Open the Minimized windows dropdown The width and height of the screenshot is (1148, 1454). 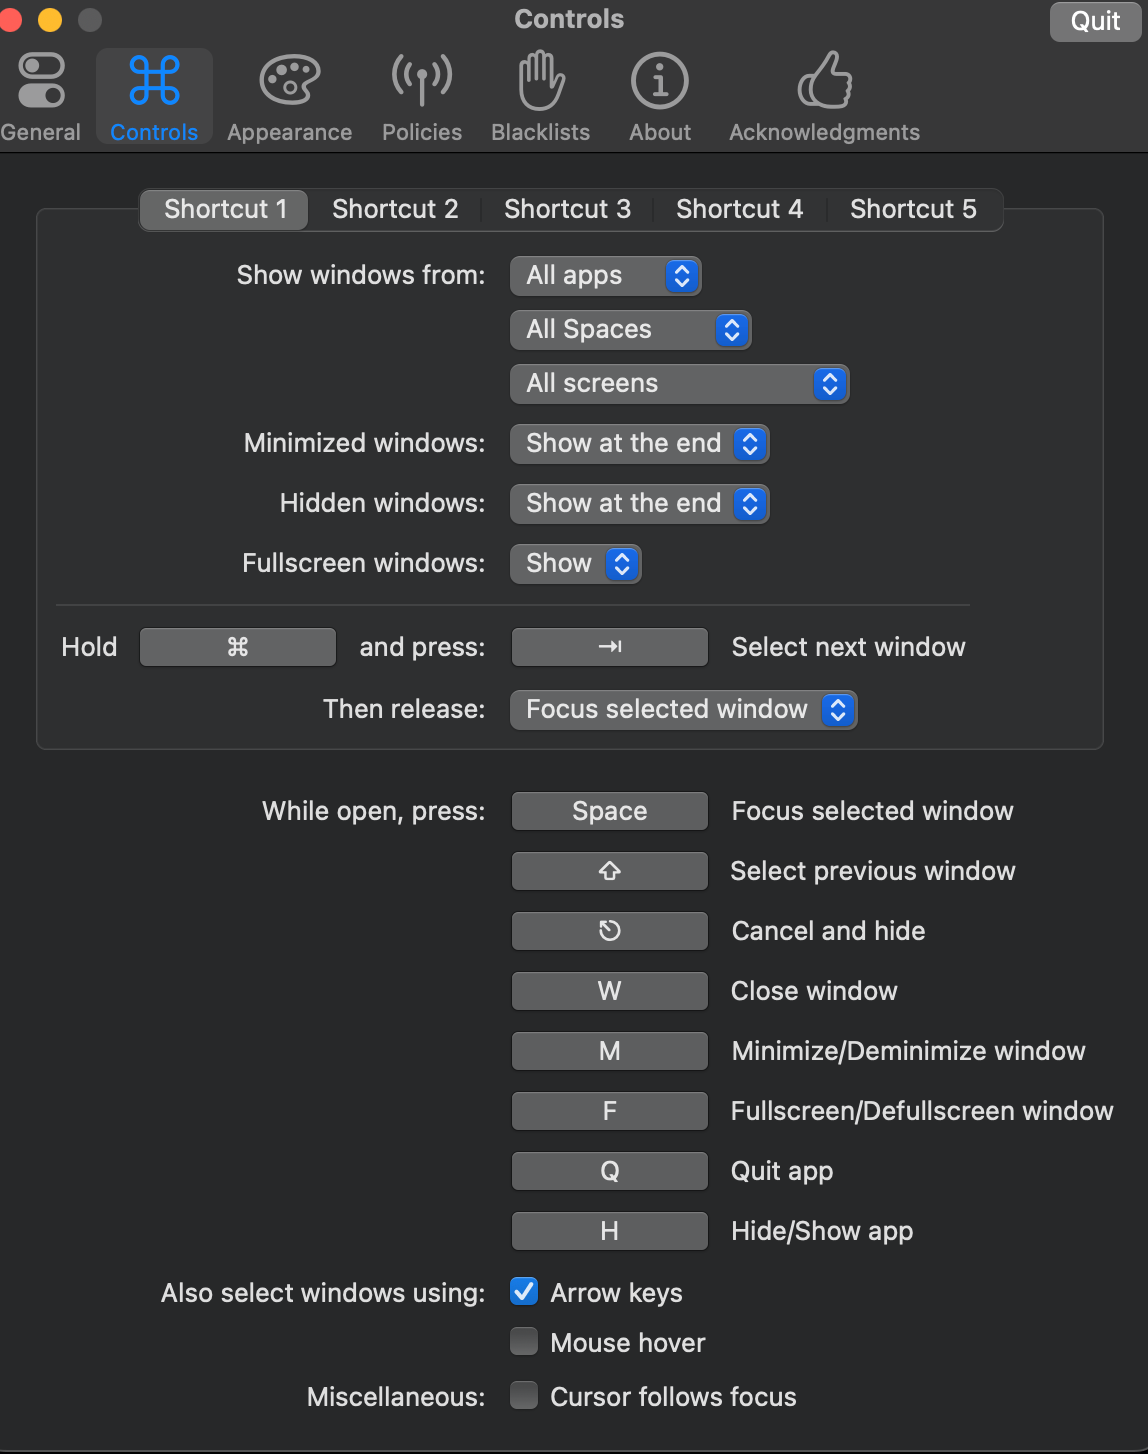click(639, 443)
